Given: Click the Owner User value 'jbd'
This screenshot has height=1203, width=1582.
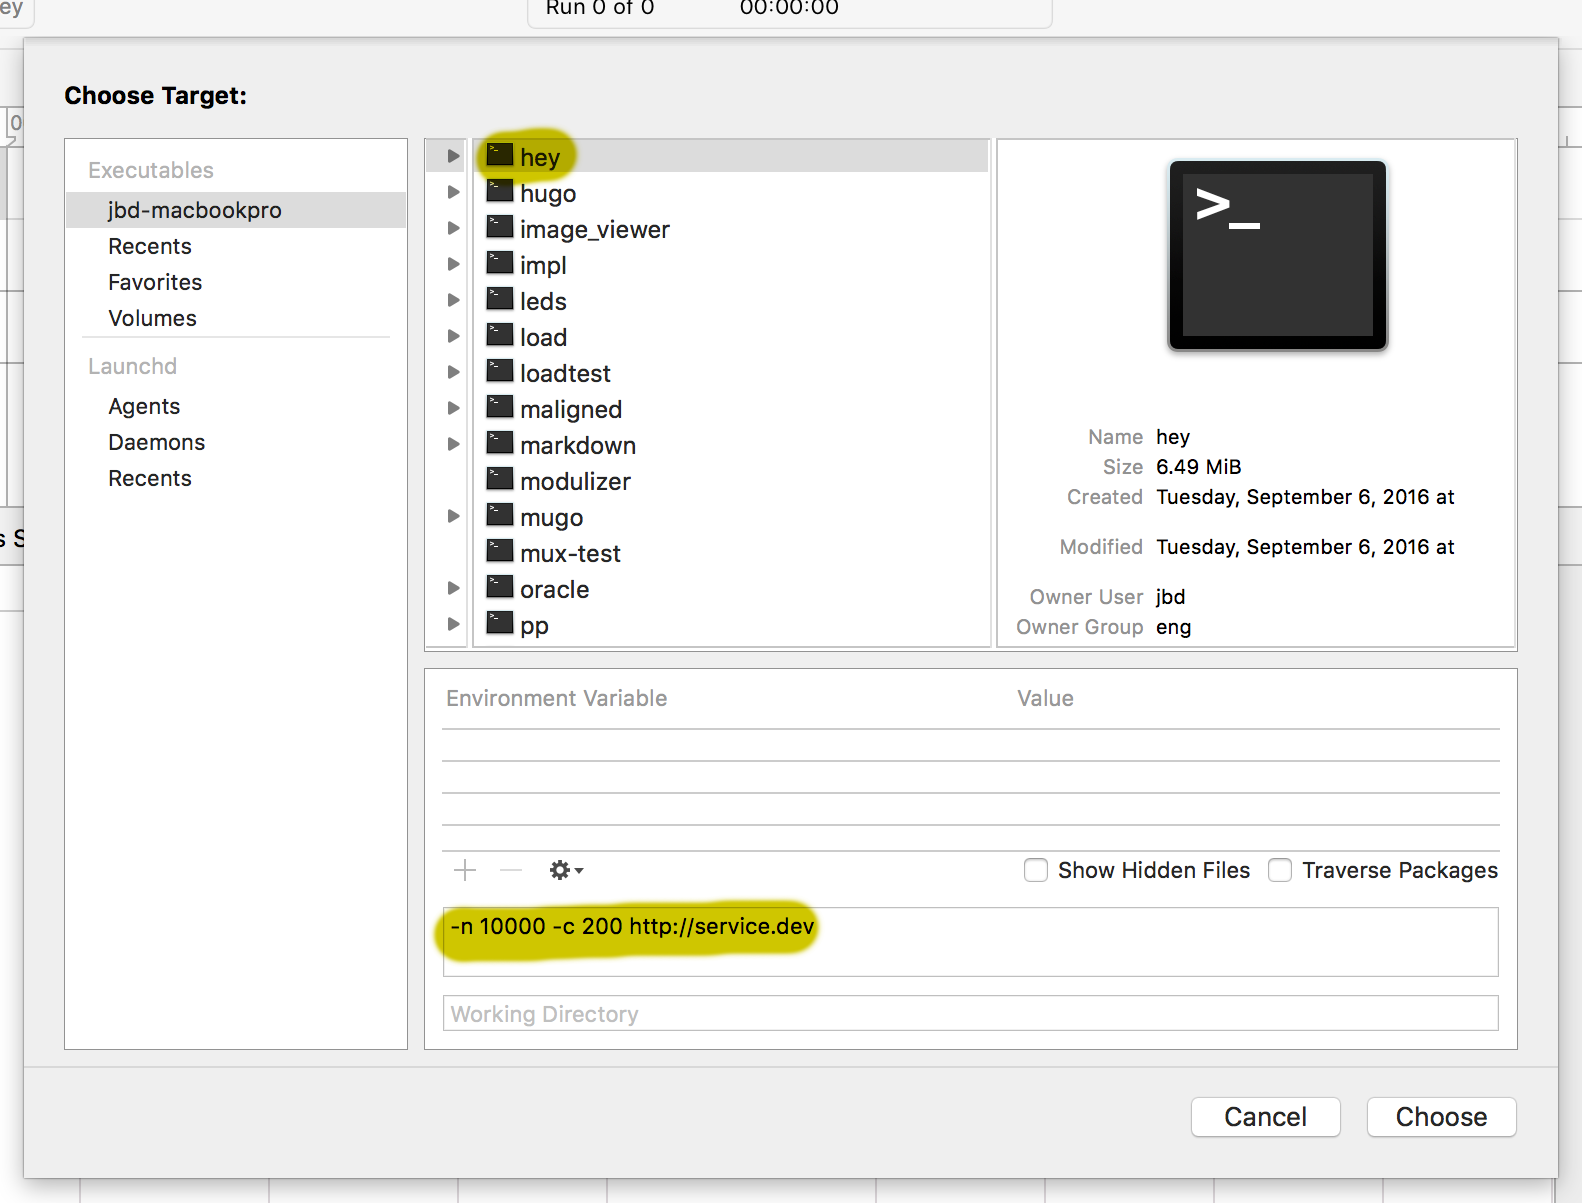Looking at the screenshot, I should pyautogui.click(x=1170, y=597).
